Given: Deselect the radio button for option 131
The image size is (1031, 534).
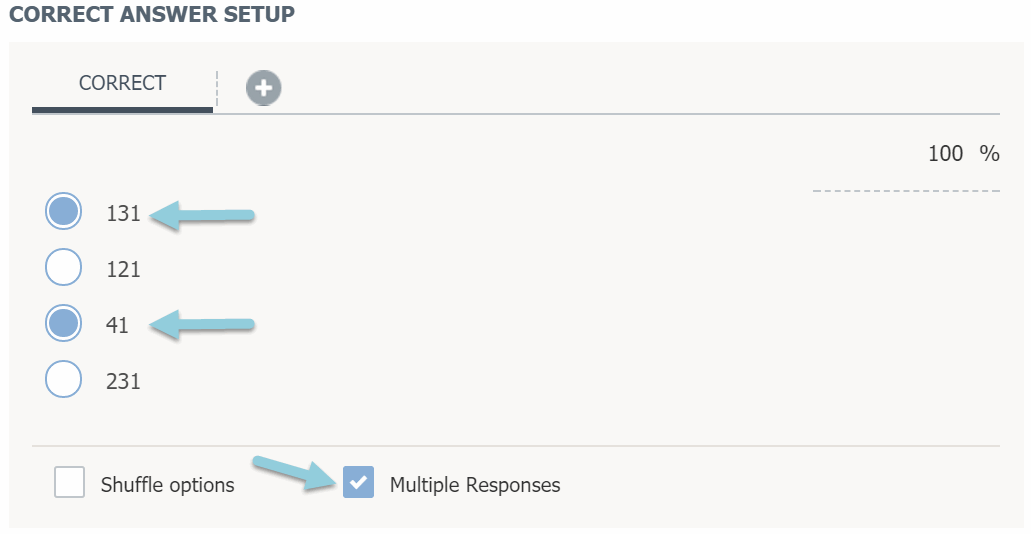Looking at the screenshot, I should click(x=64, y=211).
